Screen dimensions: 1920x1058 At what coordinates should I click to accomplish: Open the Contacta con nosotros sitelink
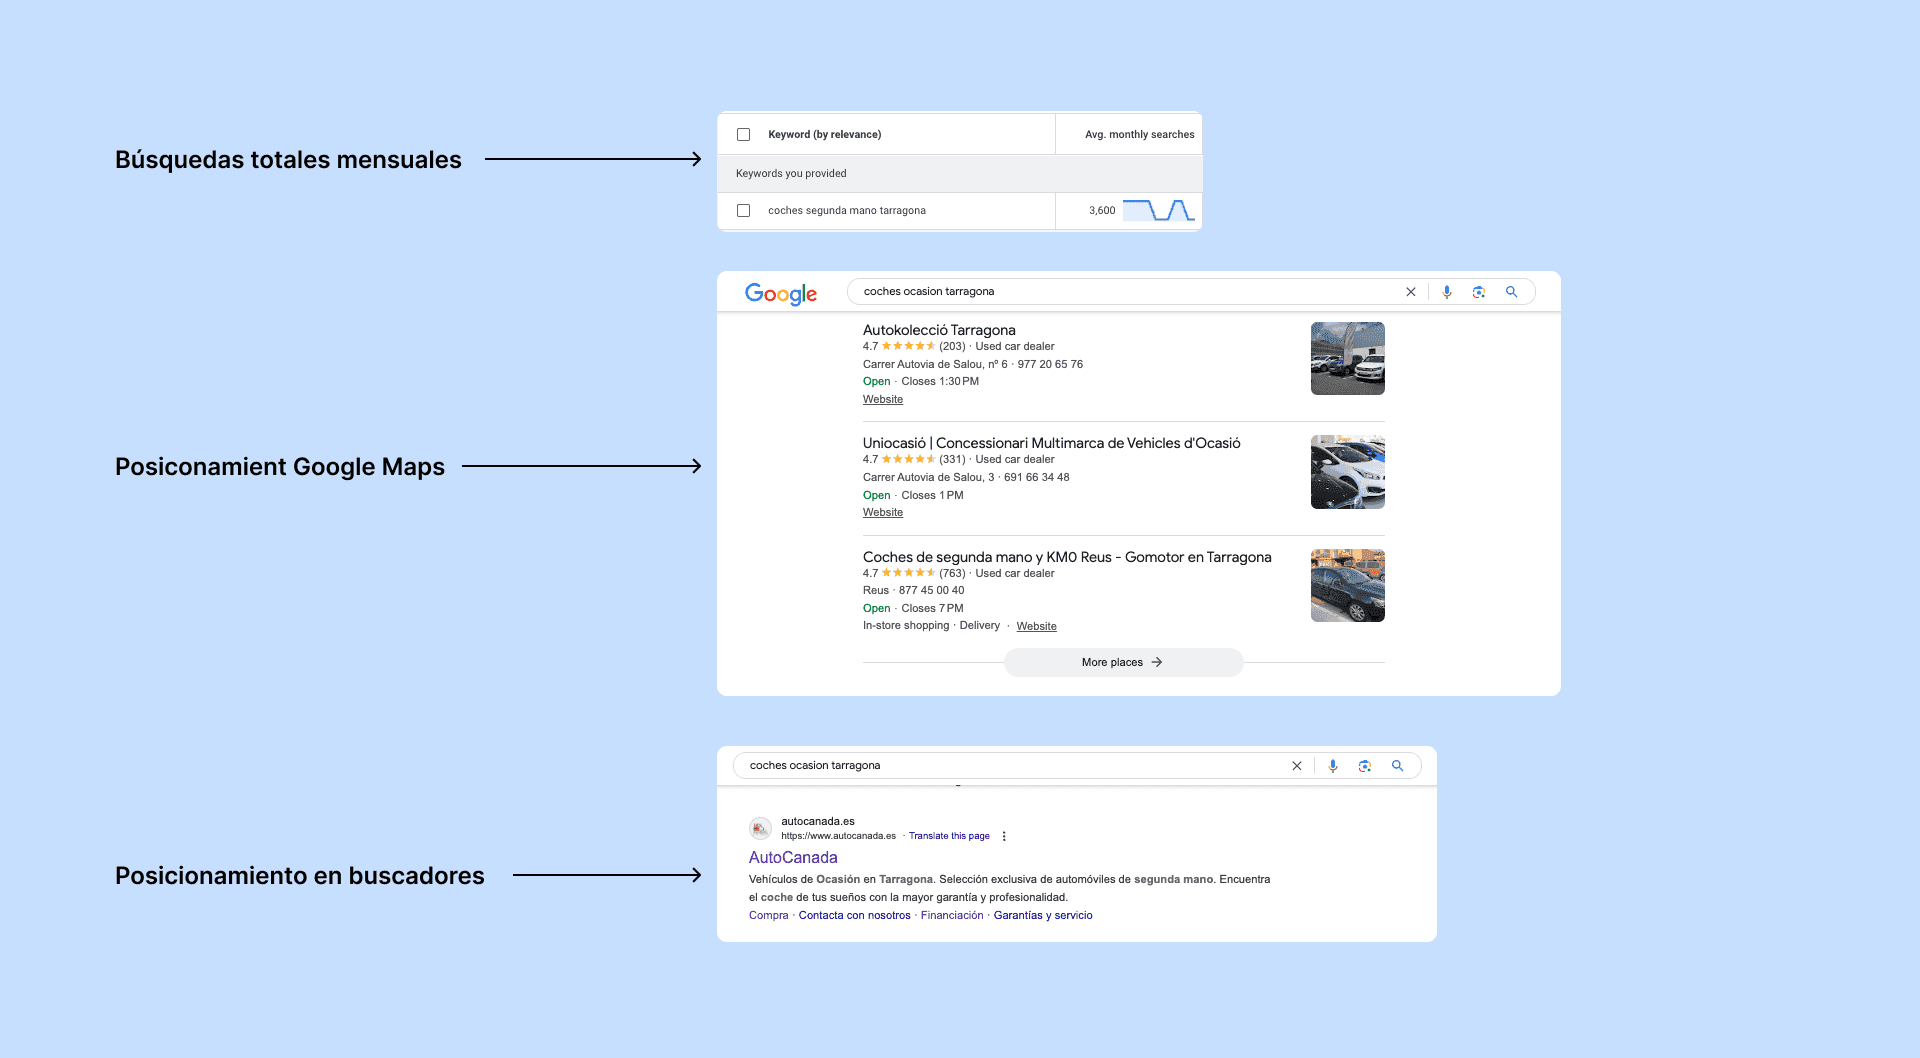click(855, 915)
